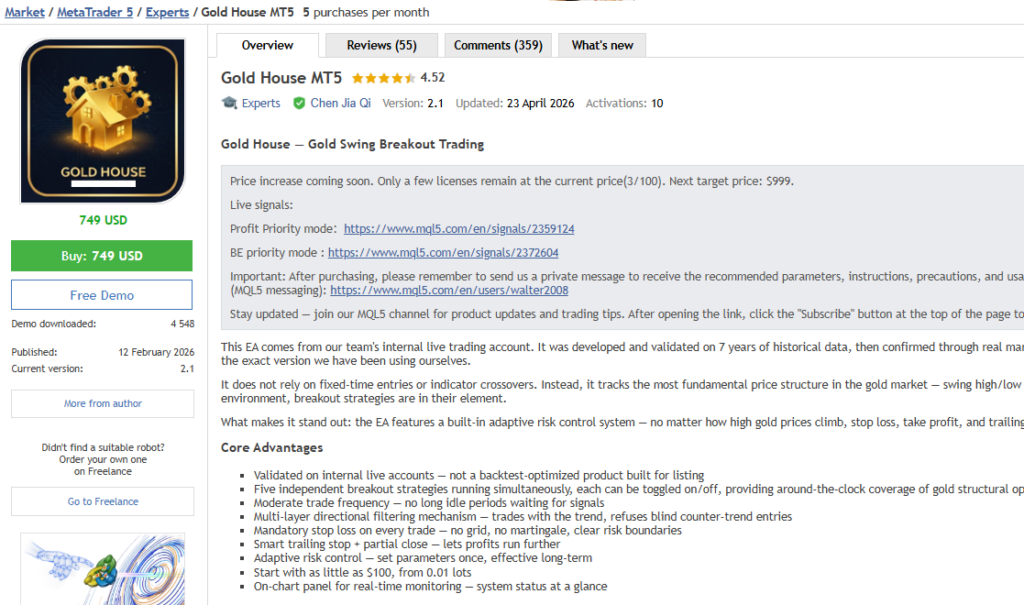Click More from author button

coord(103,404)
